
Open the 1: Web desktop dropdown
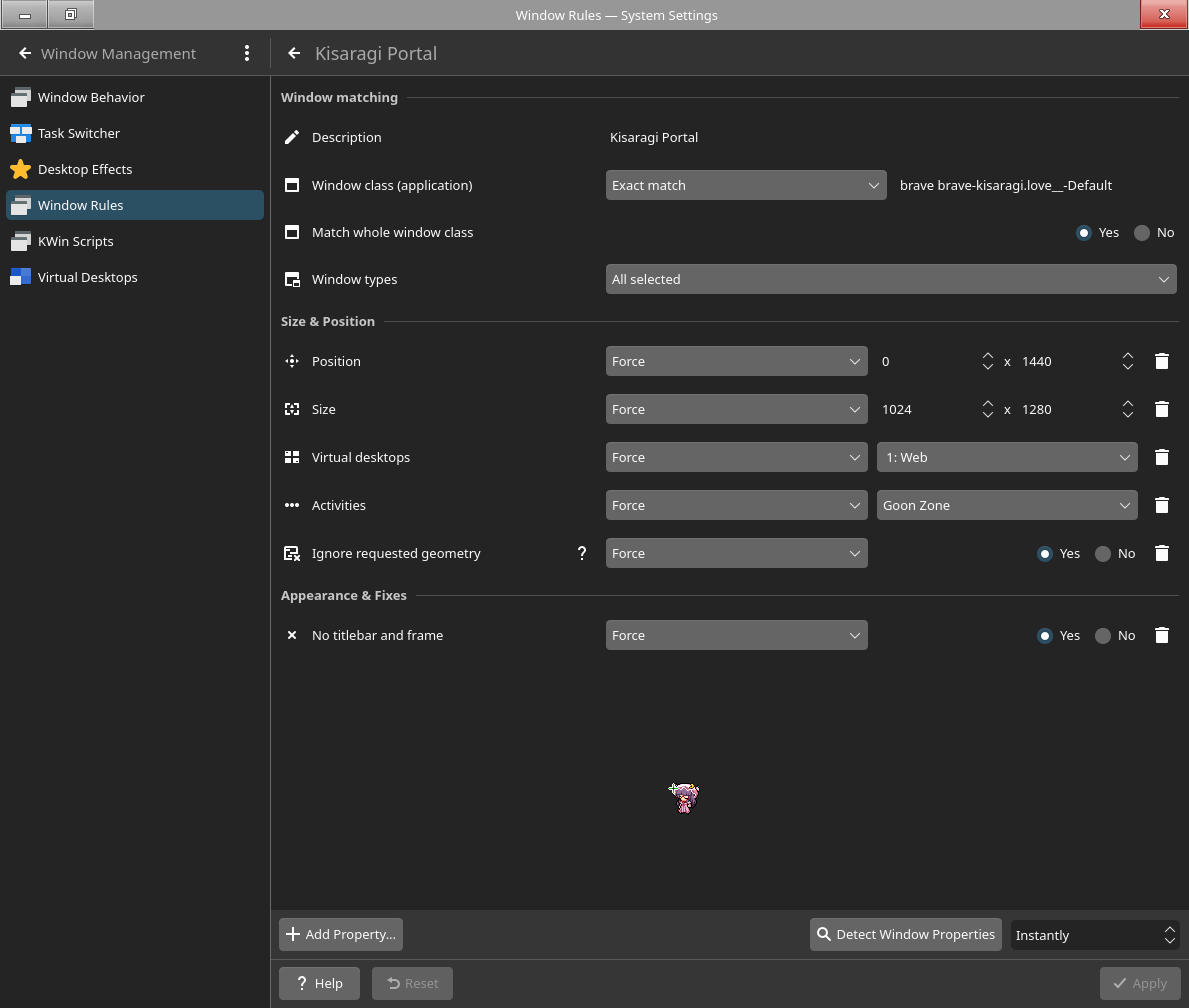[1007, 457]
